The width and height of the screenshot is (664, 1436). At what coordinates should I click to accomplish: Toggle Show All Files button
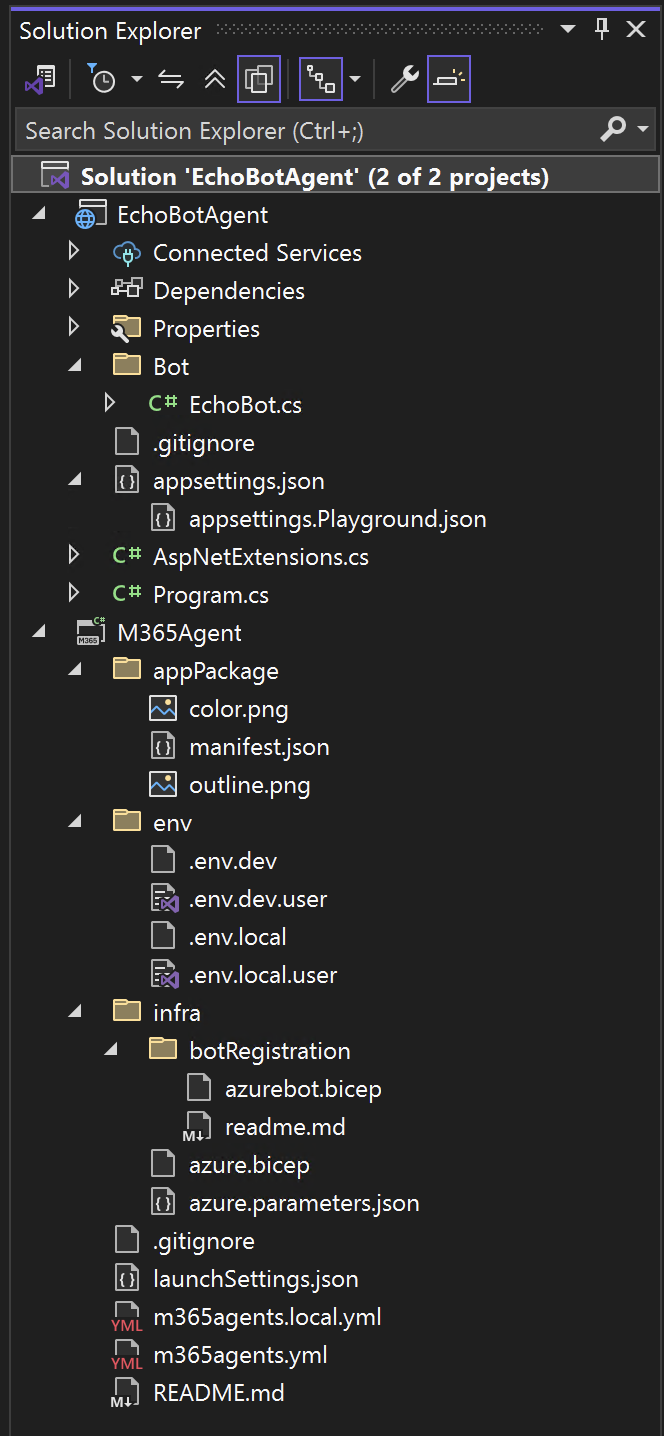tap(259, 80)
